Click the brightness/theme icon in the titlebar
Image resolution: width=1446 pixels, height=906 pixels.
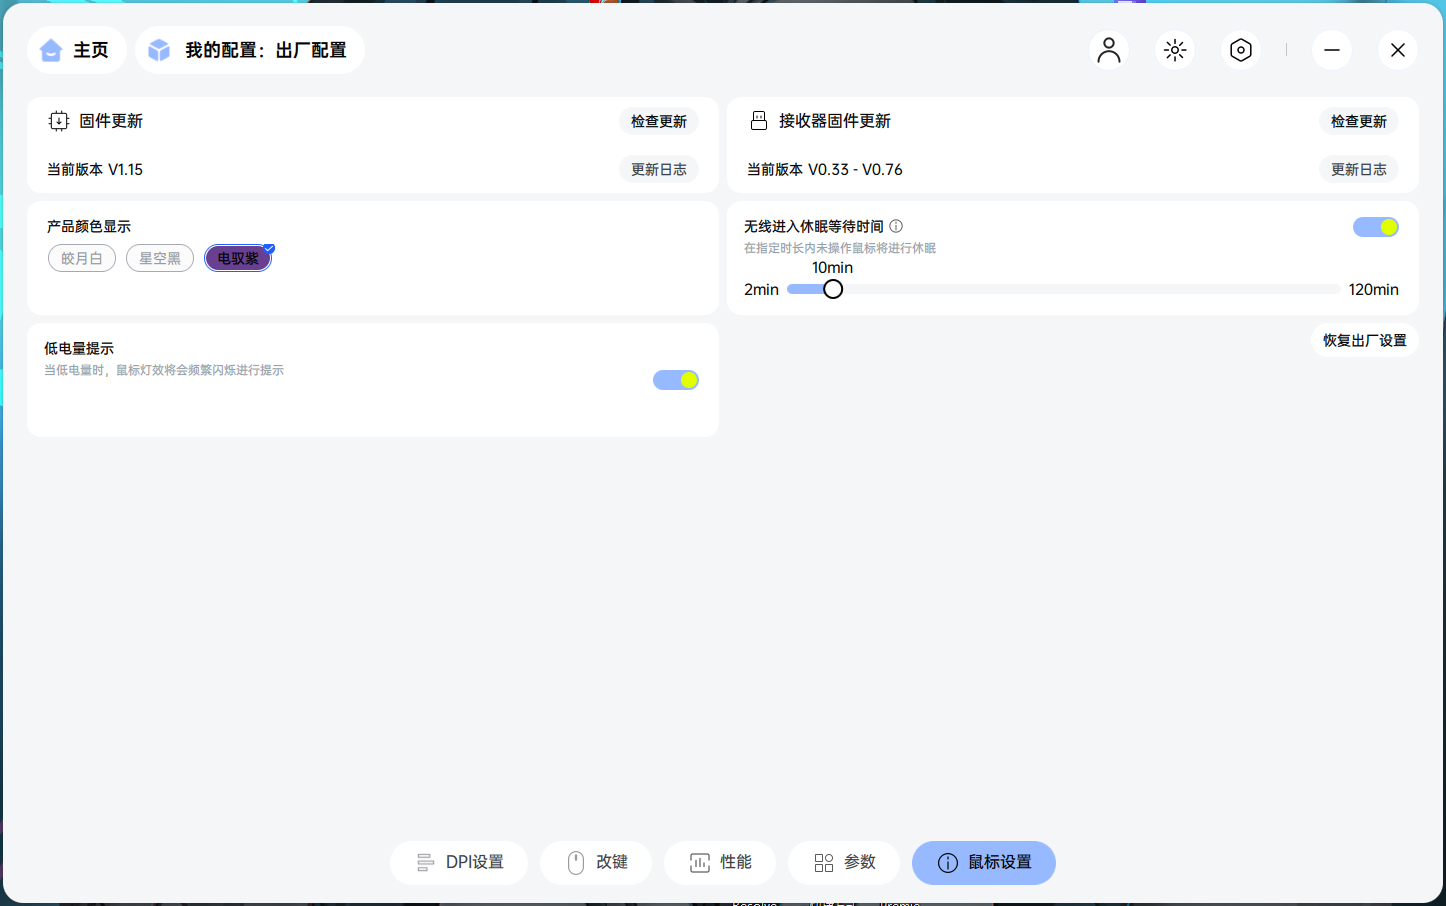(1174, 49)
